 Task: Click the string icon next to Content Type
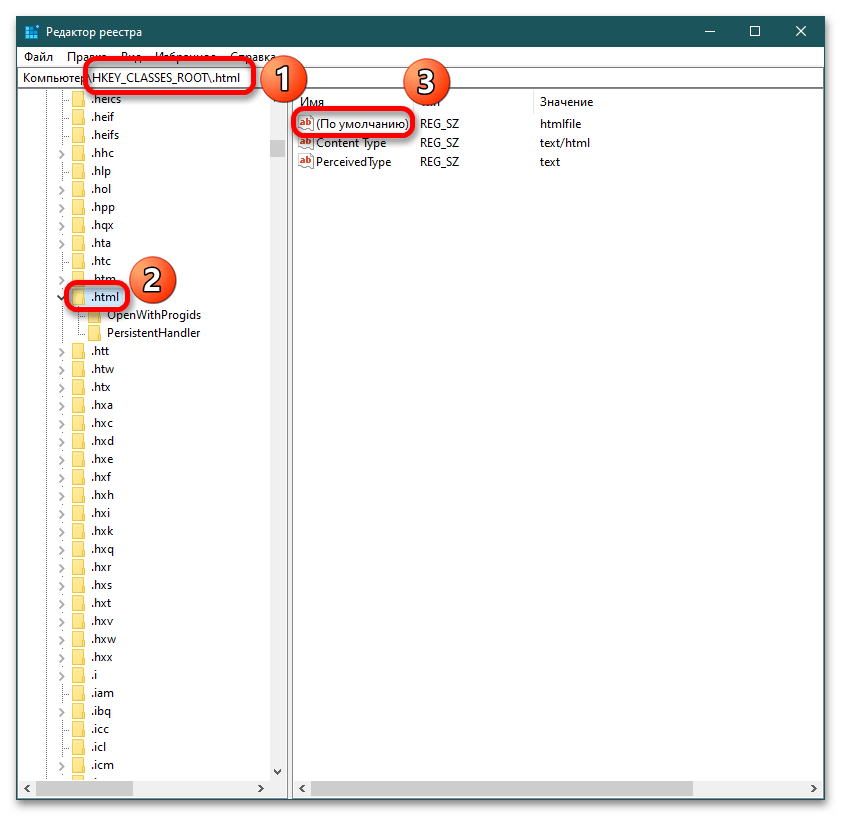point(306,143)
